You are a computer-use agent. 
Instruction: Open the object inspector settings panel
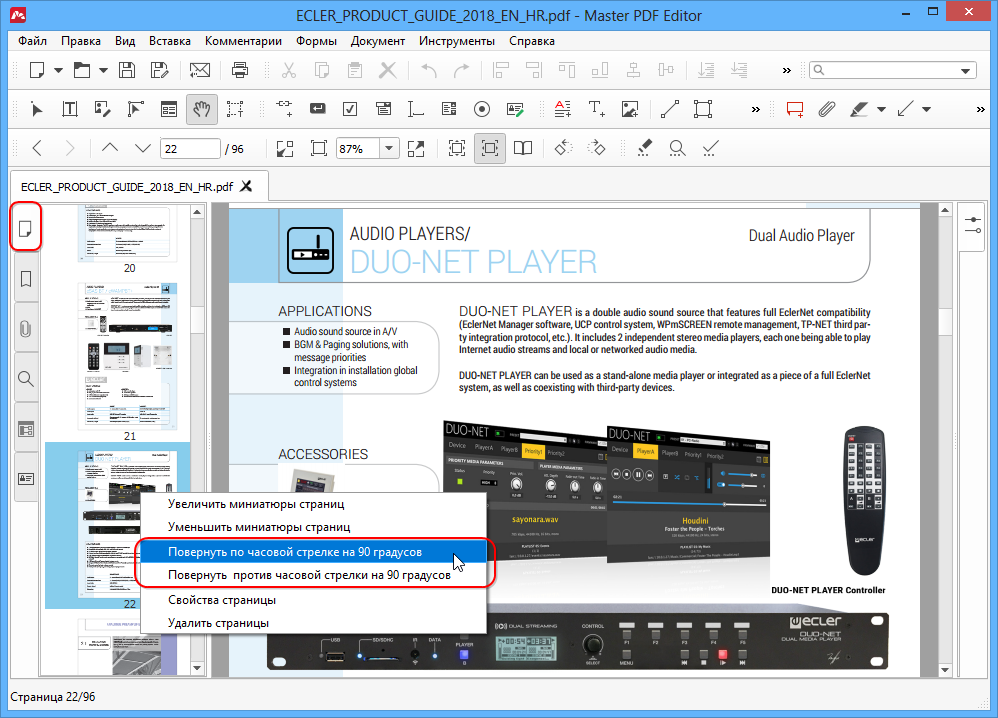[x=973, y=225]
